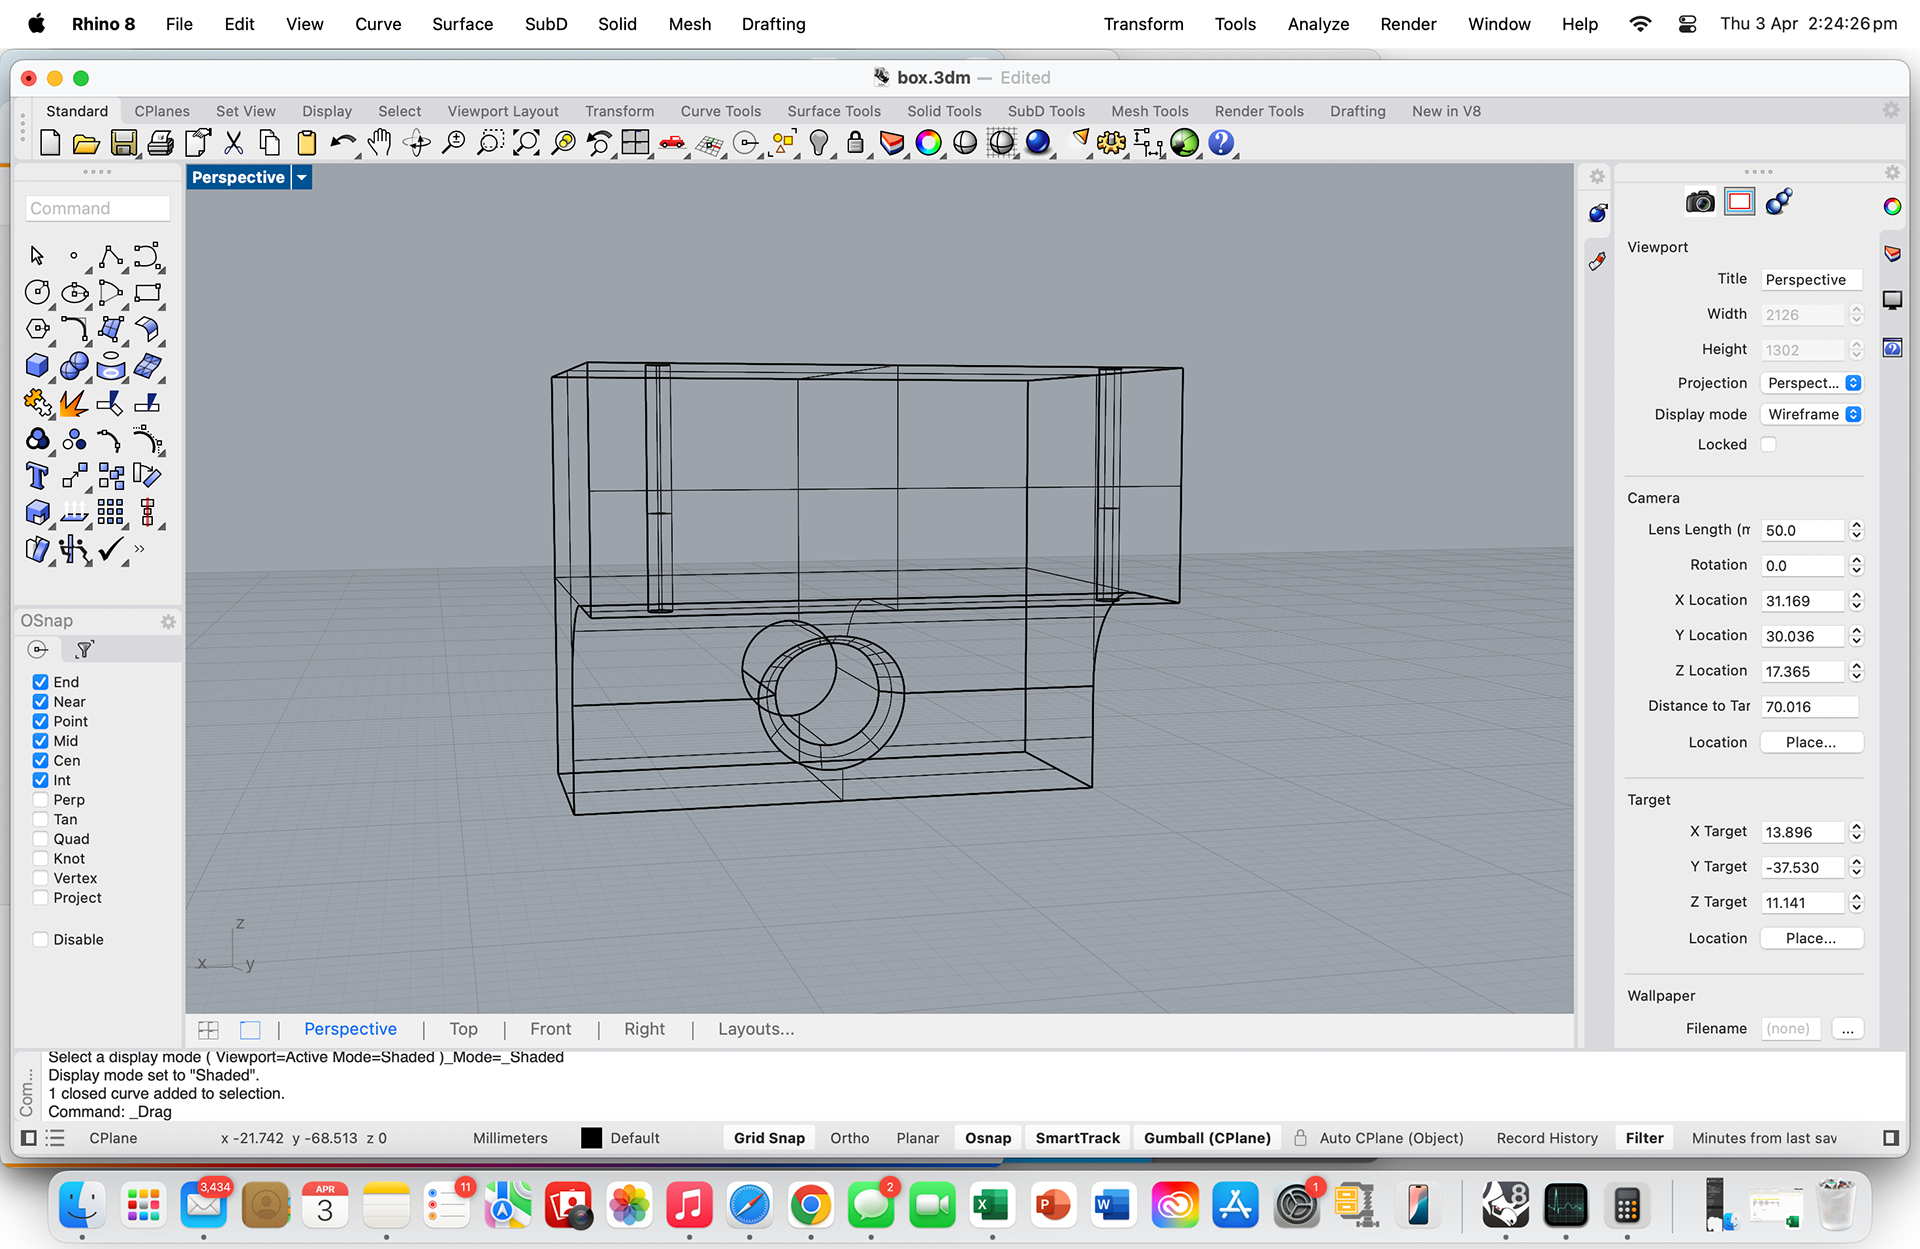Uncheck the Near osnap checkbox

[40, 702]
